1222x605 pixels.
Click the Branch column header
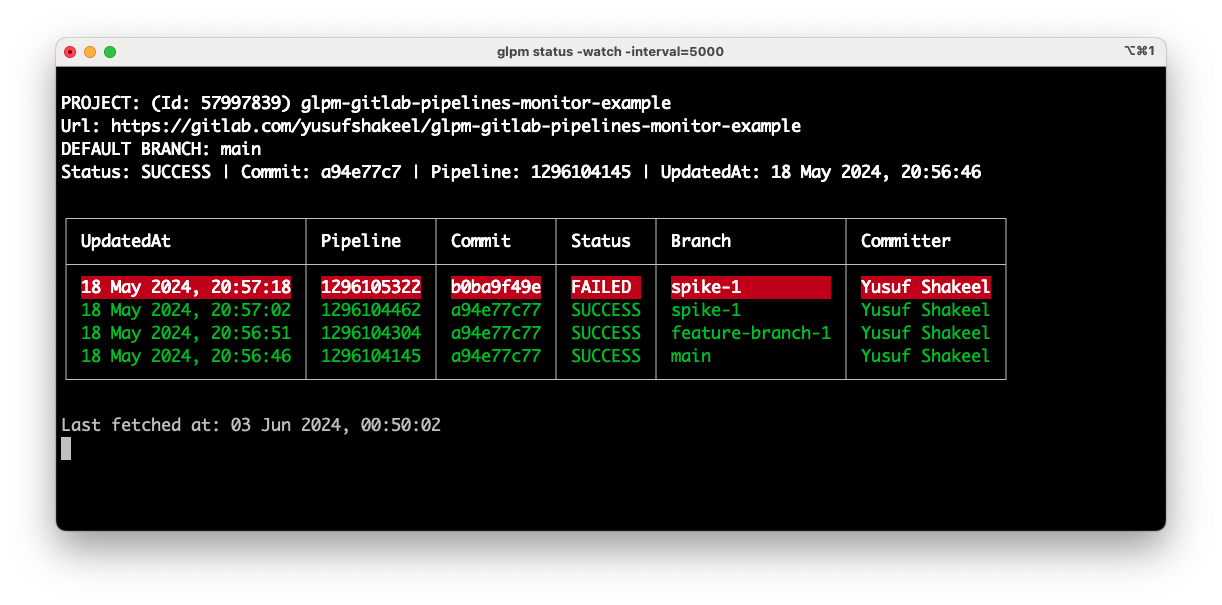tap(701, 241)
